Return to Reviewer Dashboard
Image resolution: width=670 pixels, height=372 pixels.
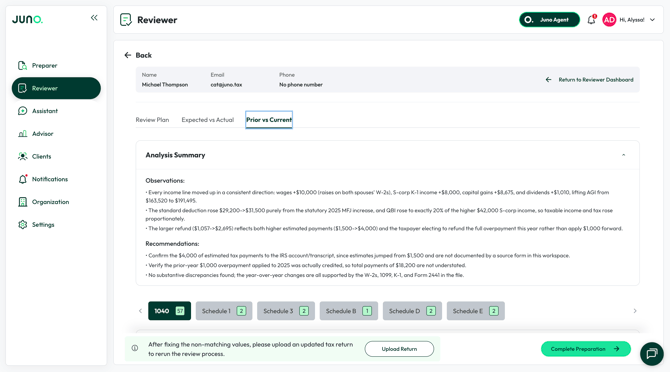[589, 79]
